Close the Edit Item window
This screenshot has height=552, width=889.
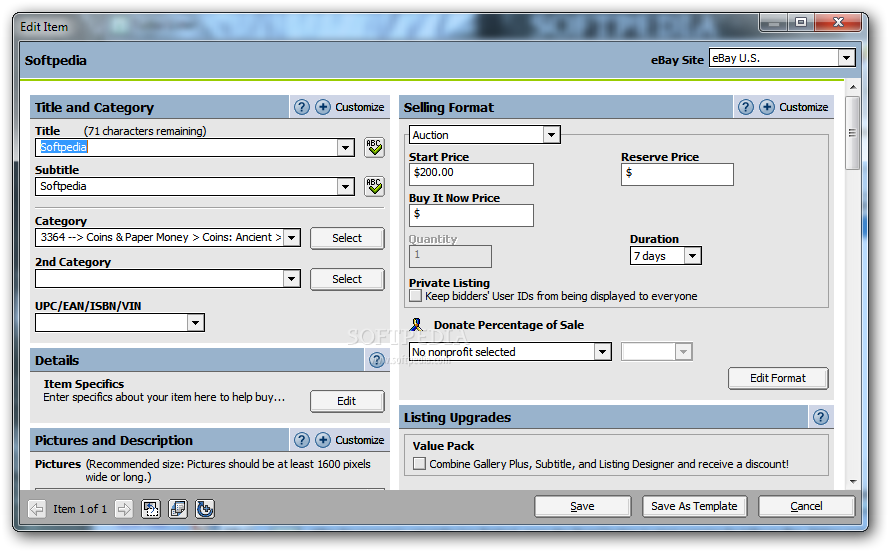point(839,22)
